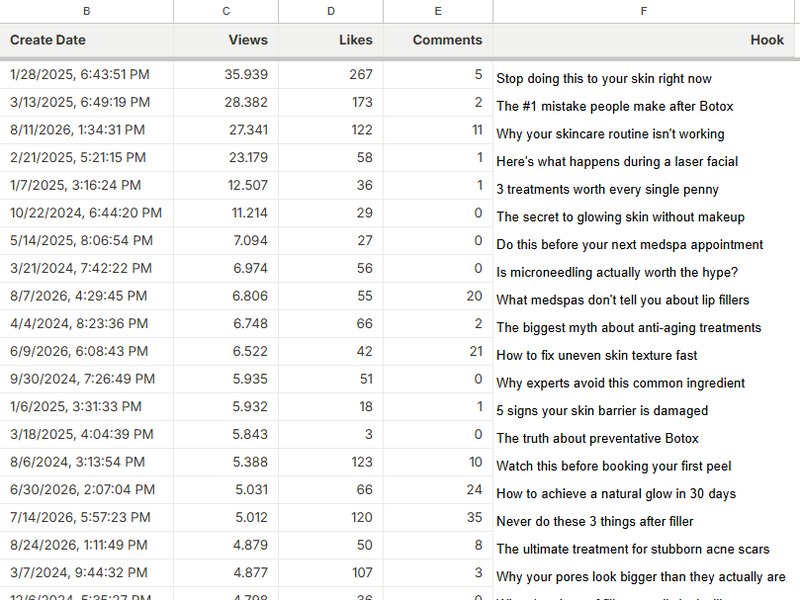Select likes cell 123
Image resolution: width=800 pixels, height=600 pixels.
click(x=331, y=462)
